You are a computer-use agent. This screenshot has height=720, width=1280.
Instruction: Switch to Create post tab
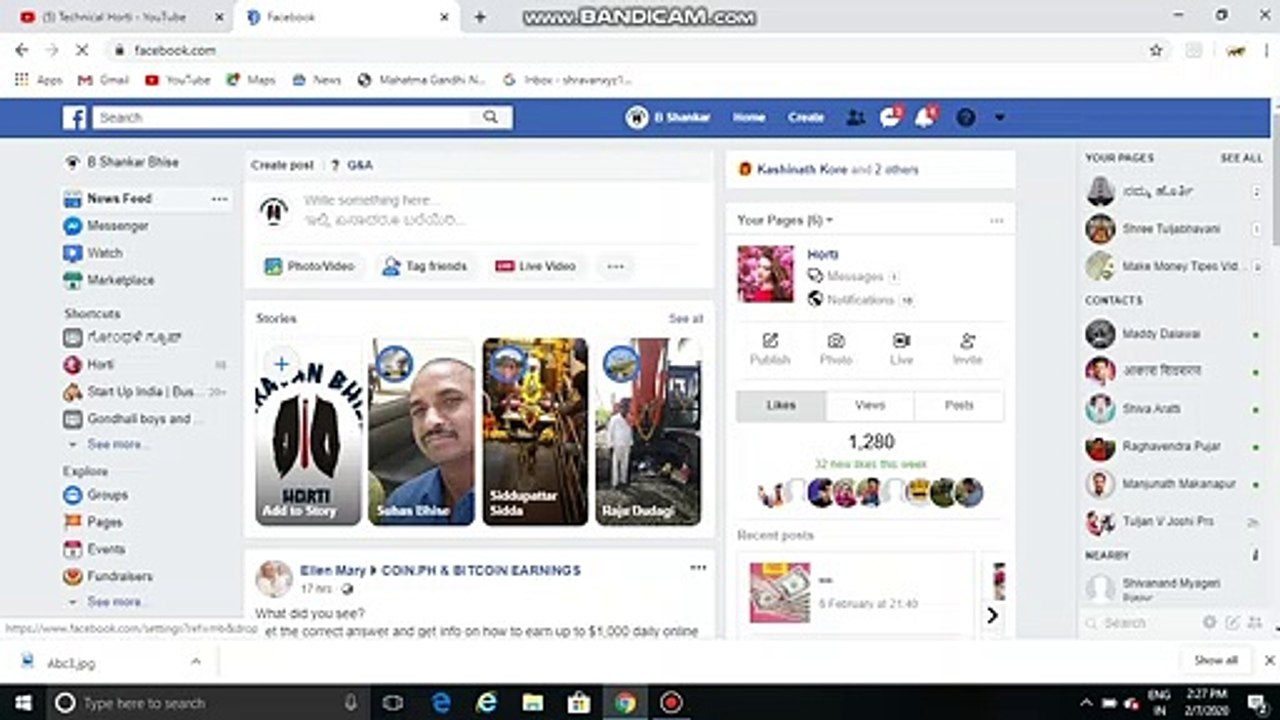coord(282,165)
